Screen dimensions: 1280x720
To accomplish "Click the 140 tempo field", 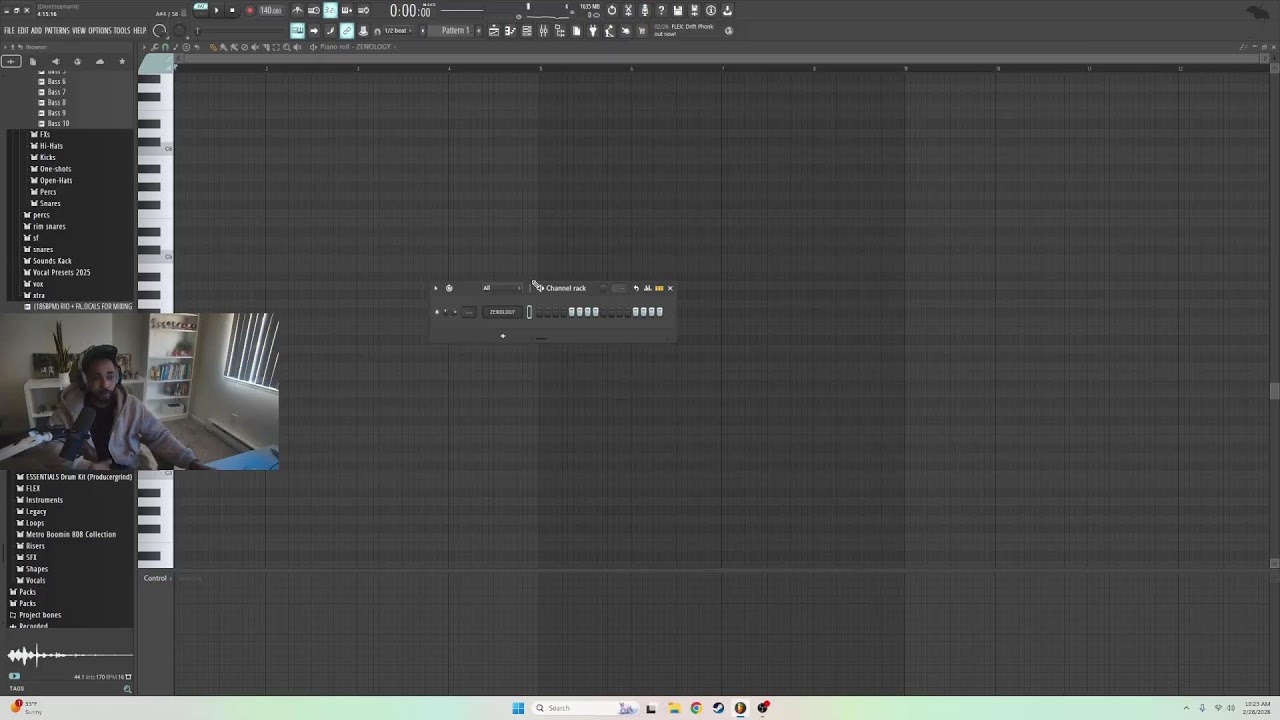I will [x=271, y=11].
